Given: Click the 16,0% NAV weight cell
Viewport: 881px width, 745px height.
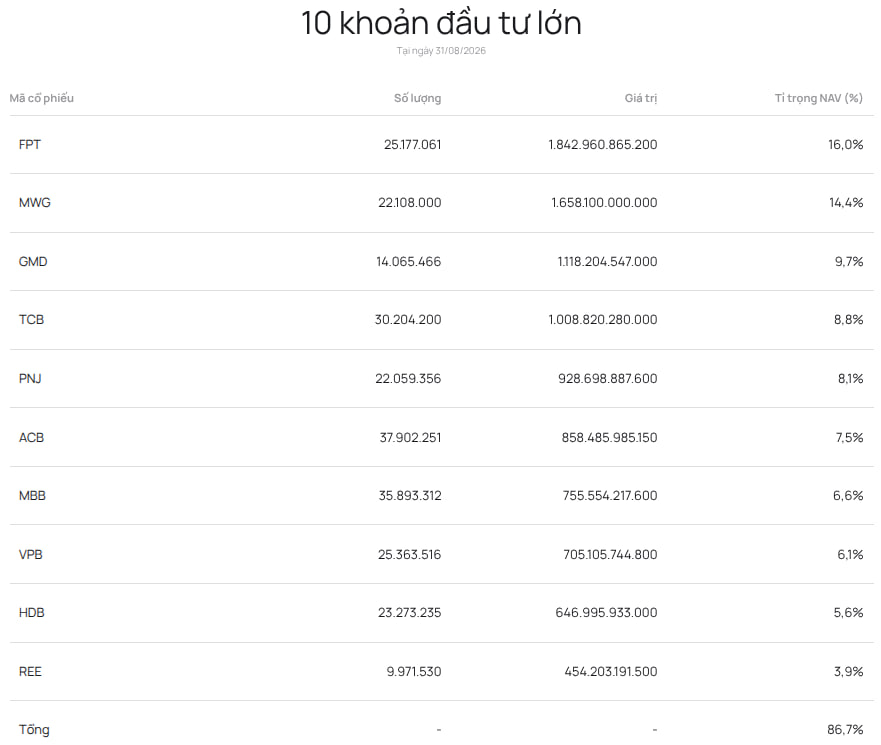Looking at the screenshot, I should click(x=846, y=144).
